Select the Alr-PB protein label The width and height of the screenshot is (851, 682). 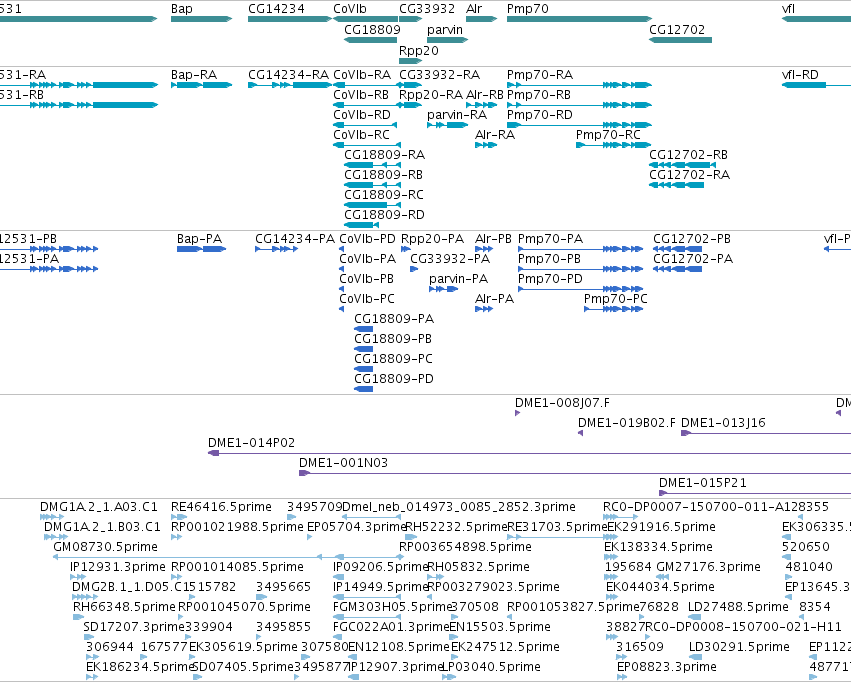coord(493,239)
